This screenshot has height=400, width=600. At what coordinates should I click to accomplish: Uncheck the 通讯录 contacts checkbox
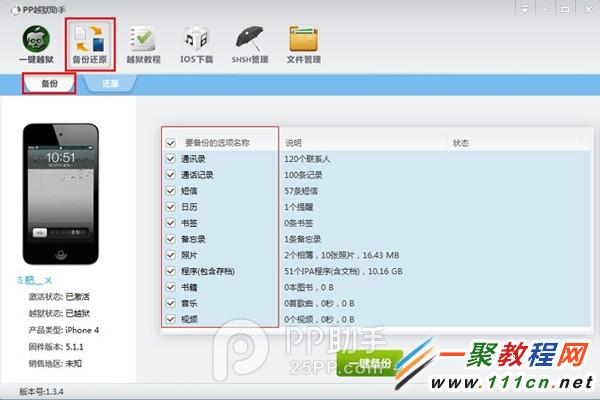[171, 159]
